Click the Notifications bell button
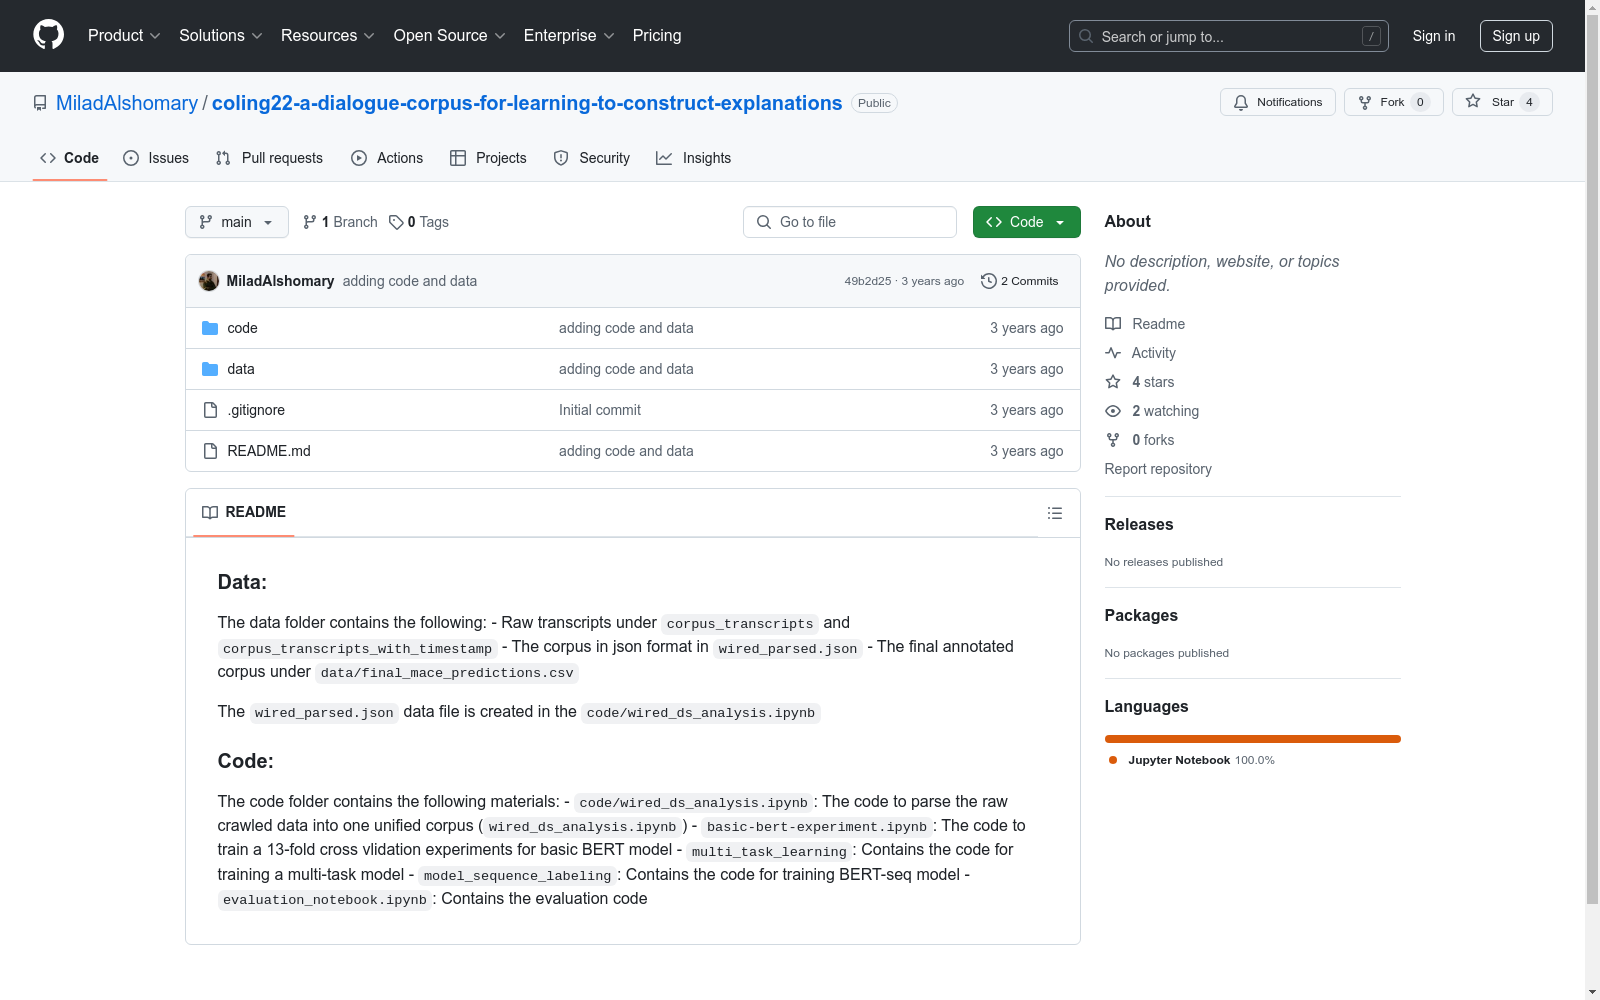The height and width of the screenshot is (1000, 1600). click(1278, 102)
